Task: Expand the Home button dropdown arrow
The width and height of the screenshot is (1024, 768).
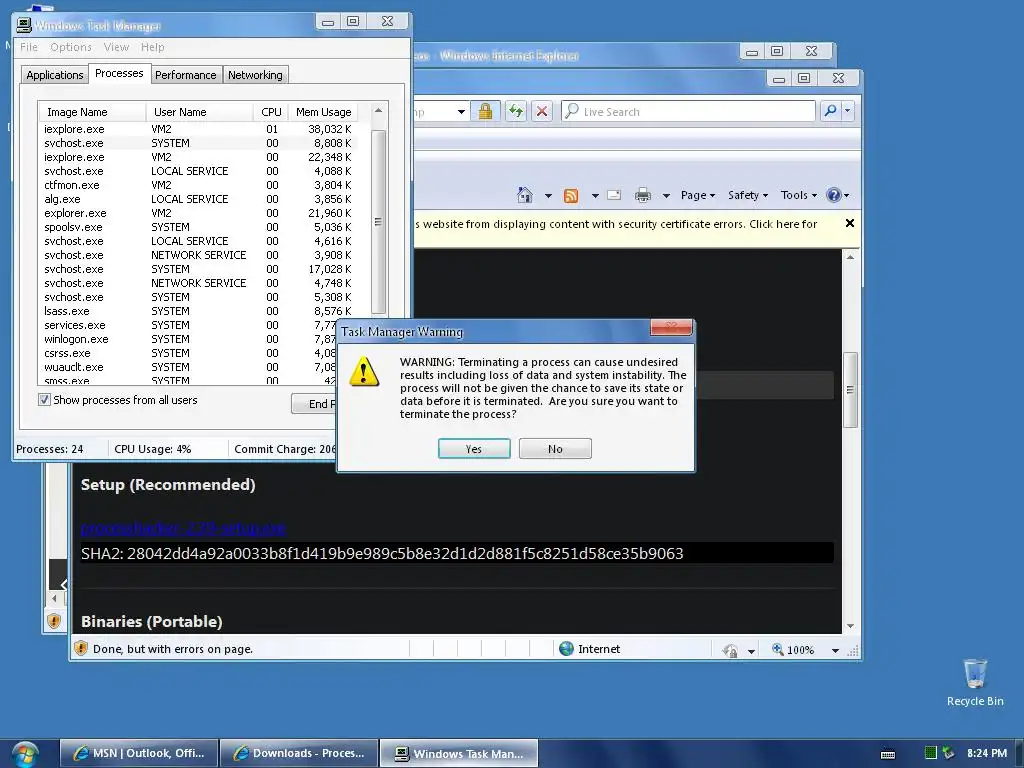Action: click(x=548, y=195)
